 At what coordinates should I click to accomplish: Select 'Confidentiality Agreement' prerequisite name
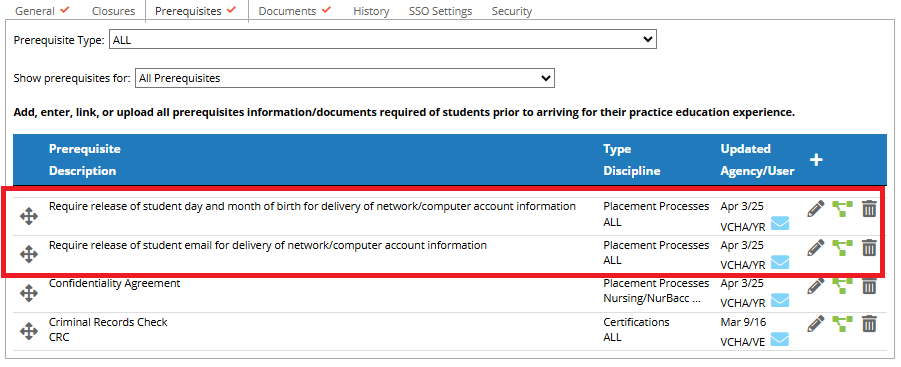coord(114,283)
